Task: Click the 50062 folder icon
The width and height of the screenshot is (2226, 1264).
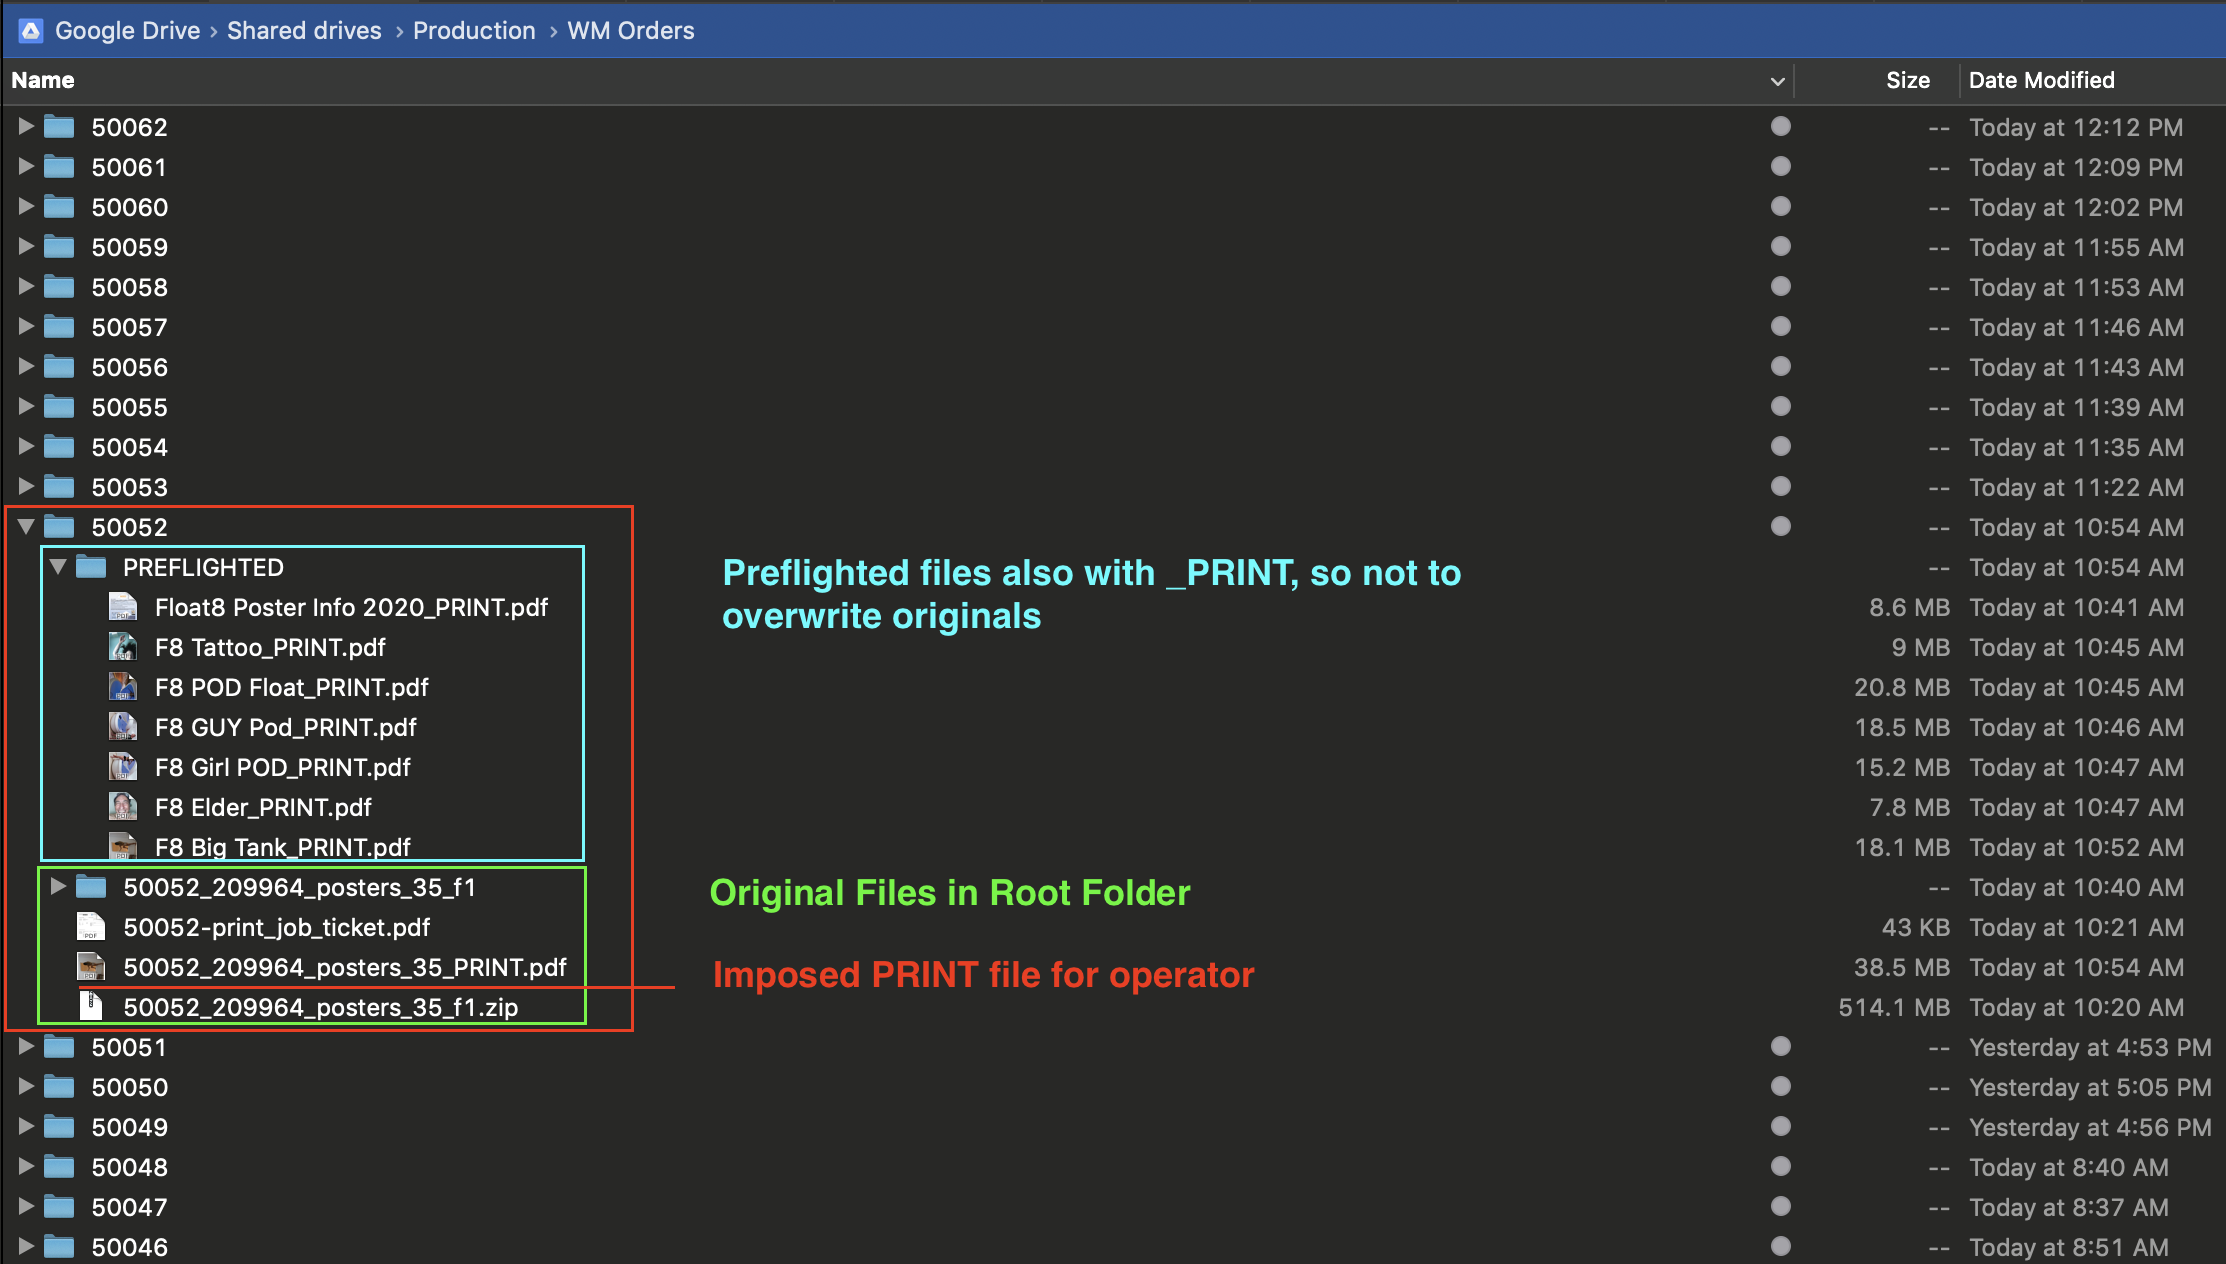Action: [60, 127]
